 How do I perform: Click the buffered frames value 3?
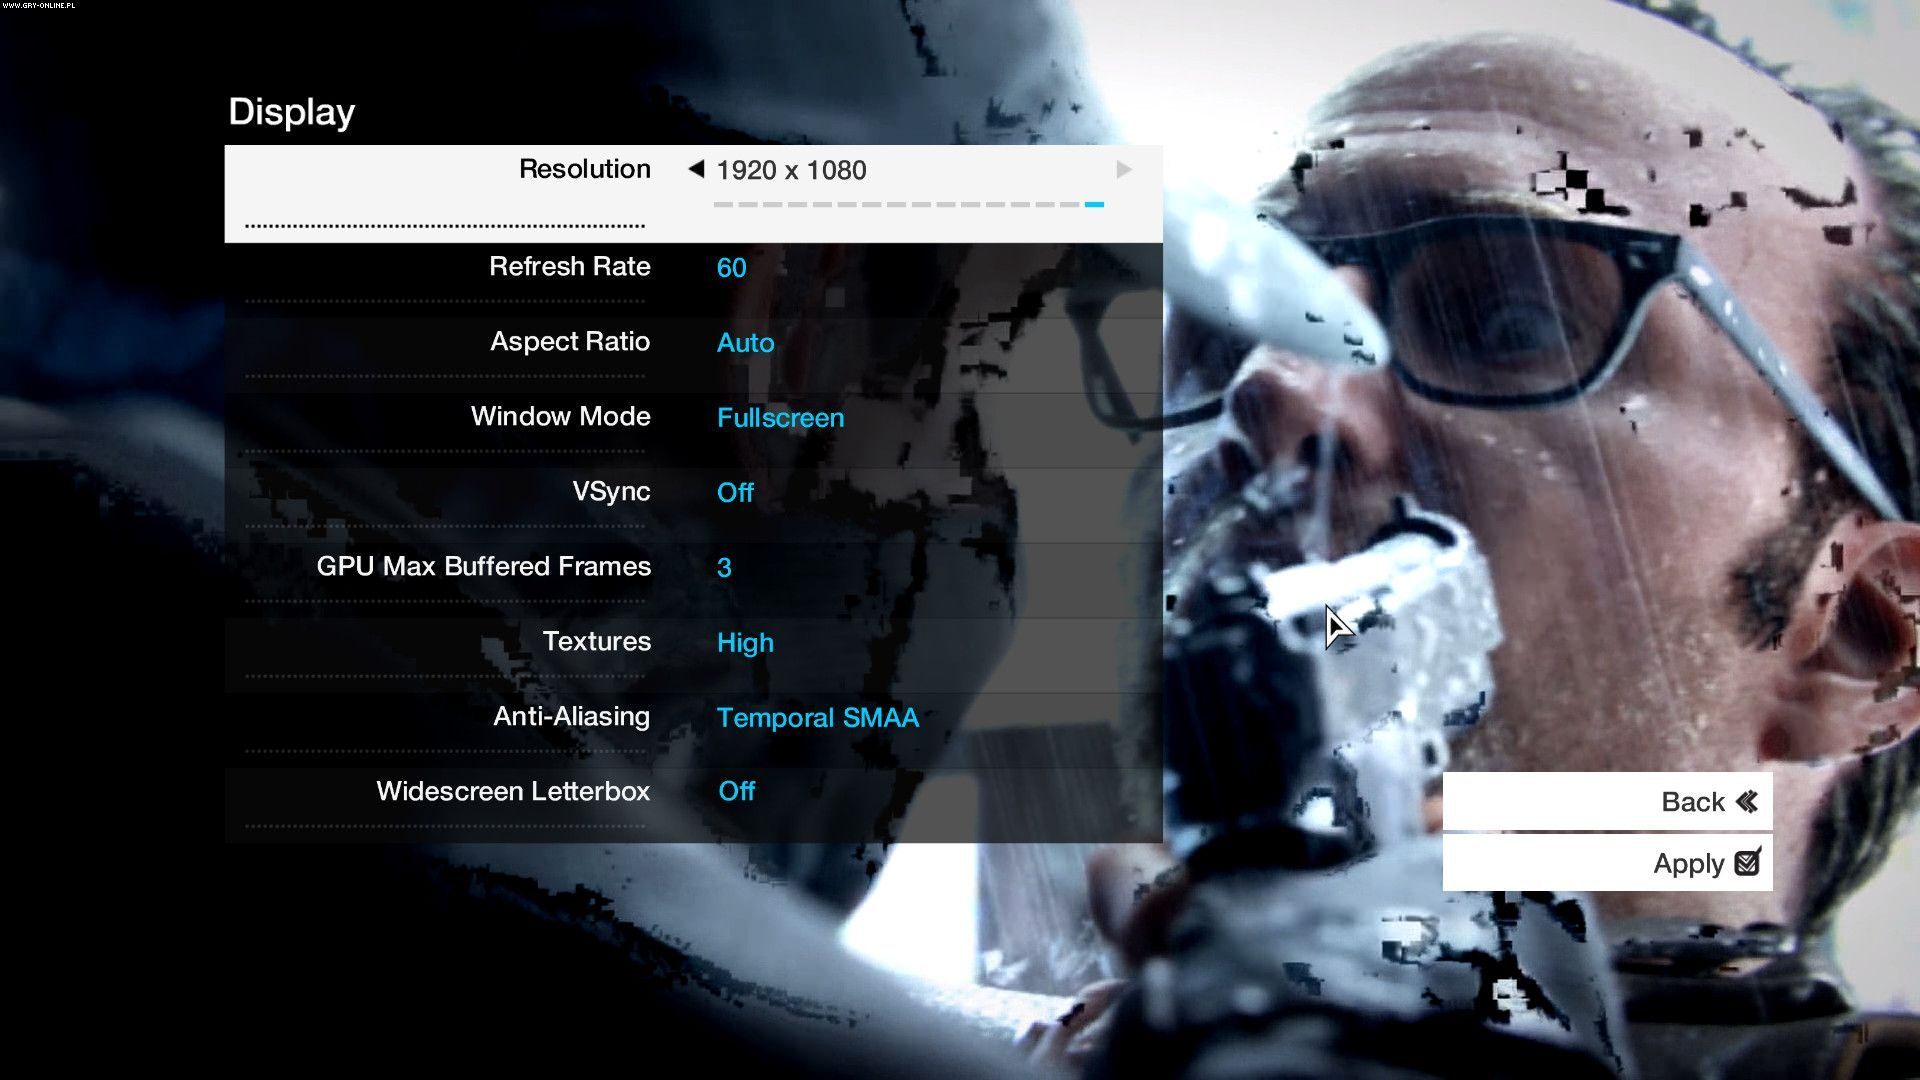pyautogui.click(x=724, y=567)
